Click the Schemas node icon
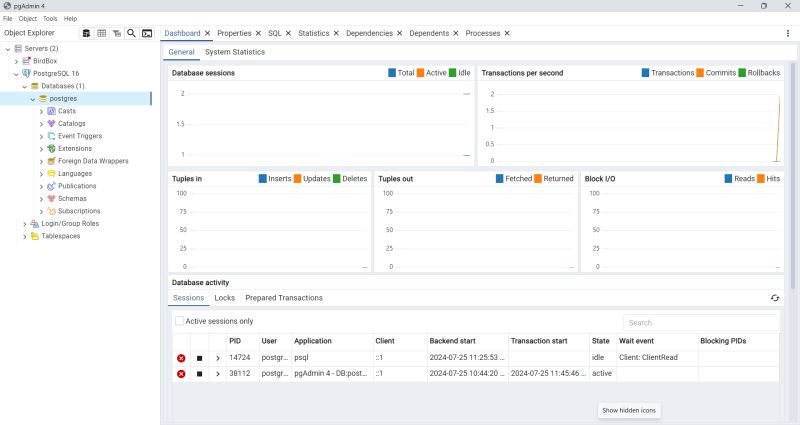 click(52, 198)
